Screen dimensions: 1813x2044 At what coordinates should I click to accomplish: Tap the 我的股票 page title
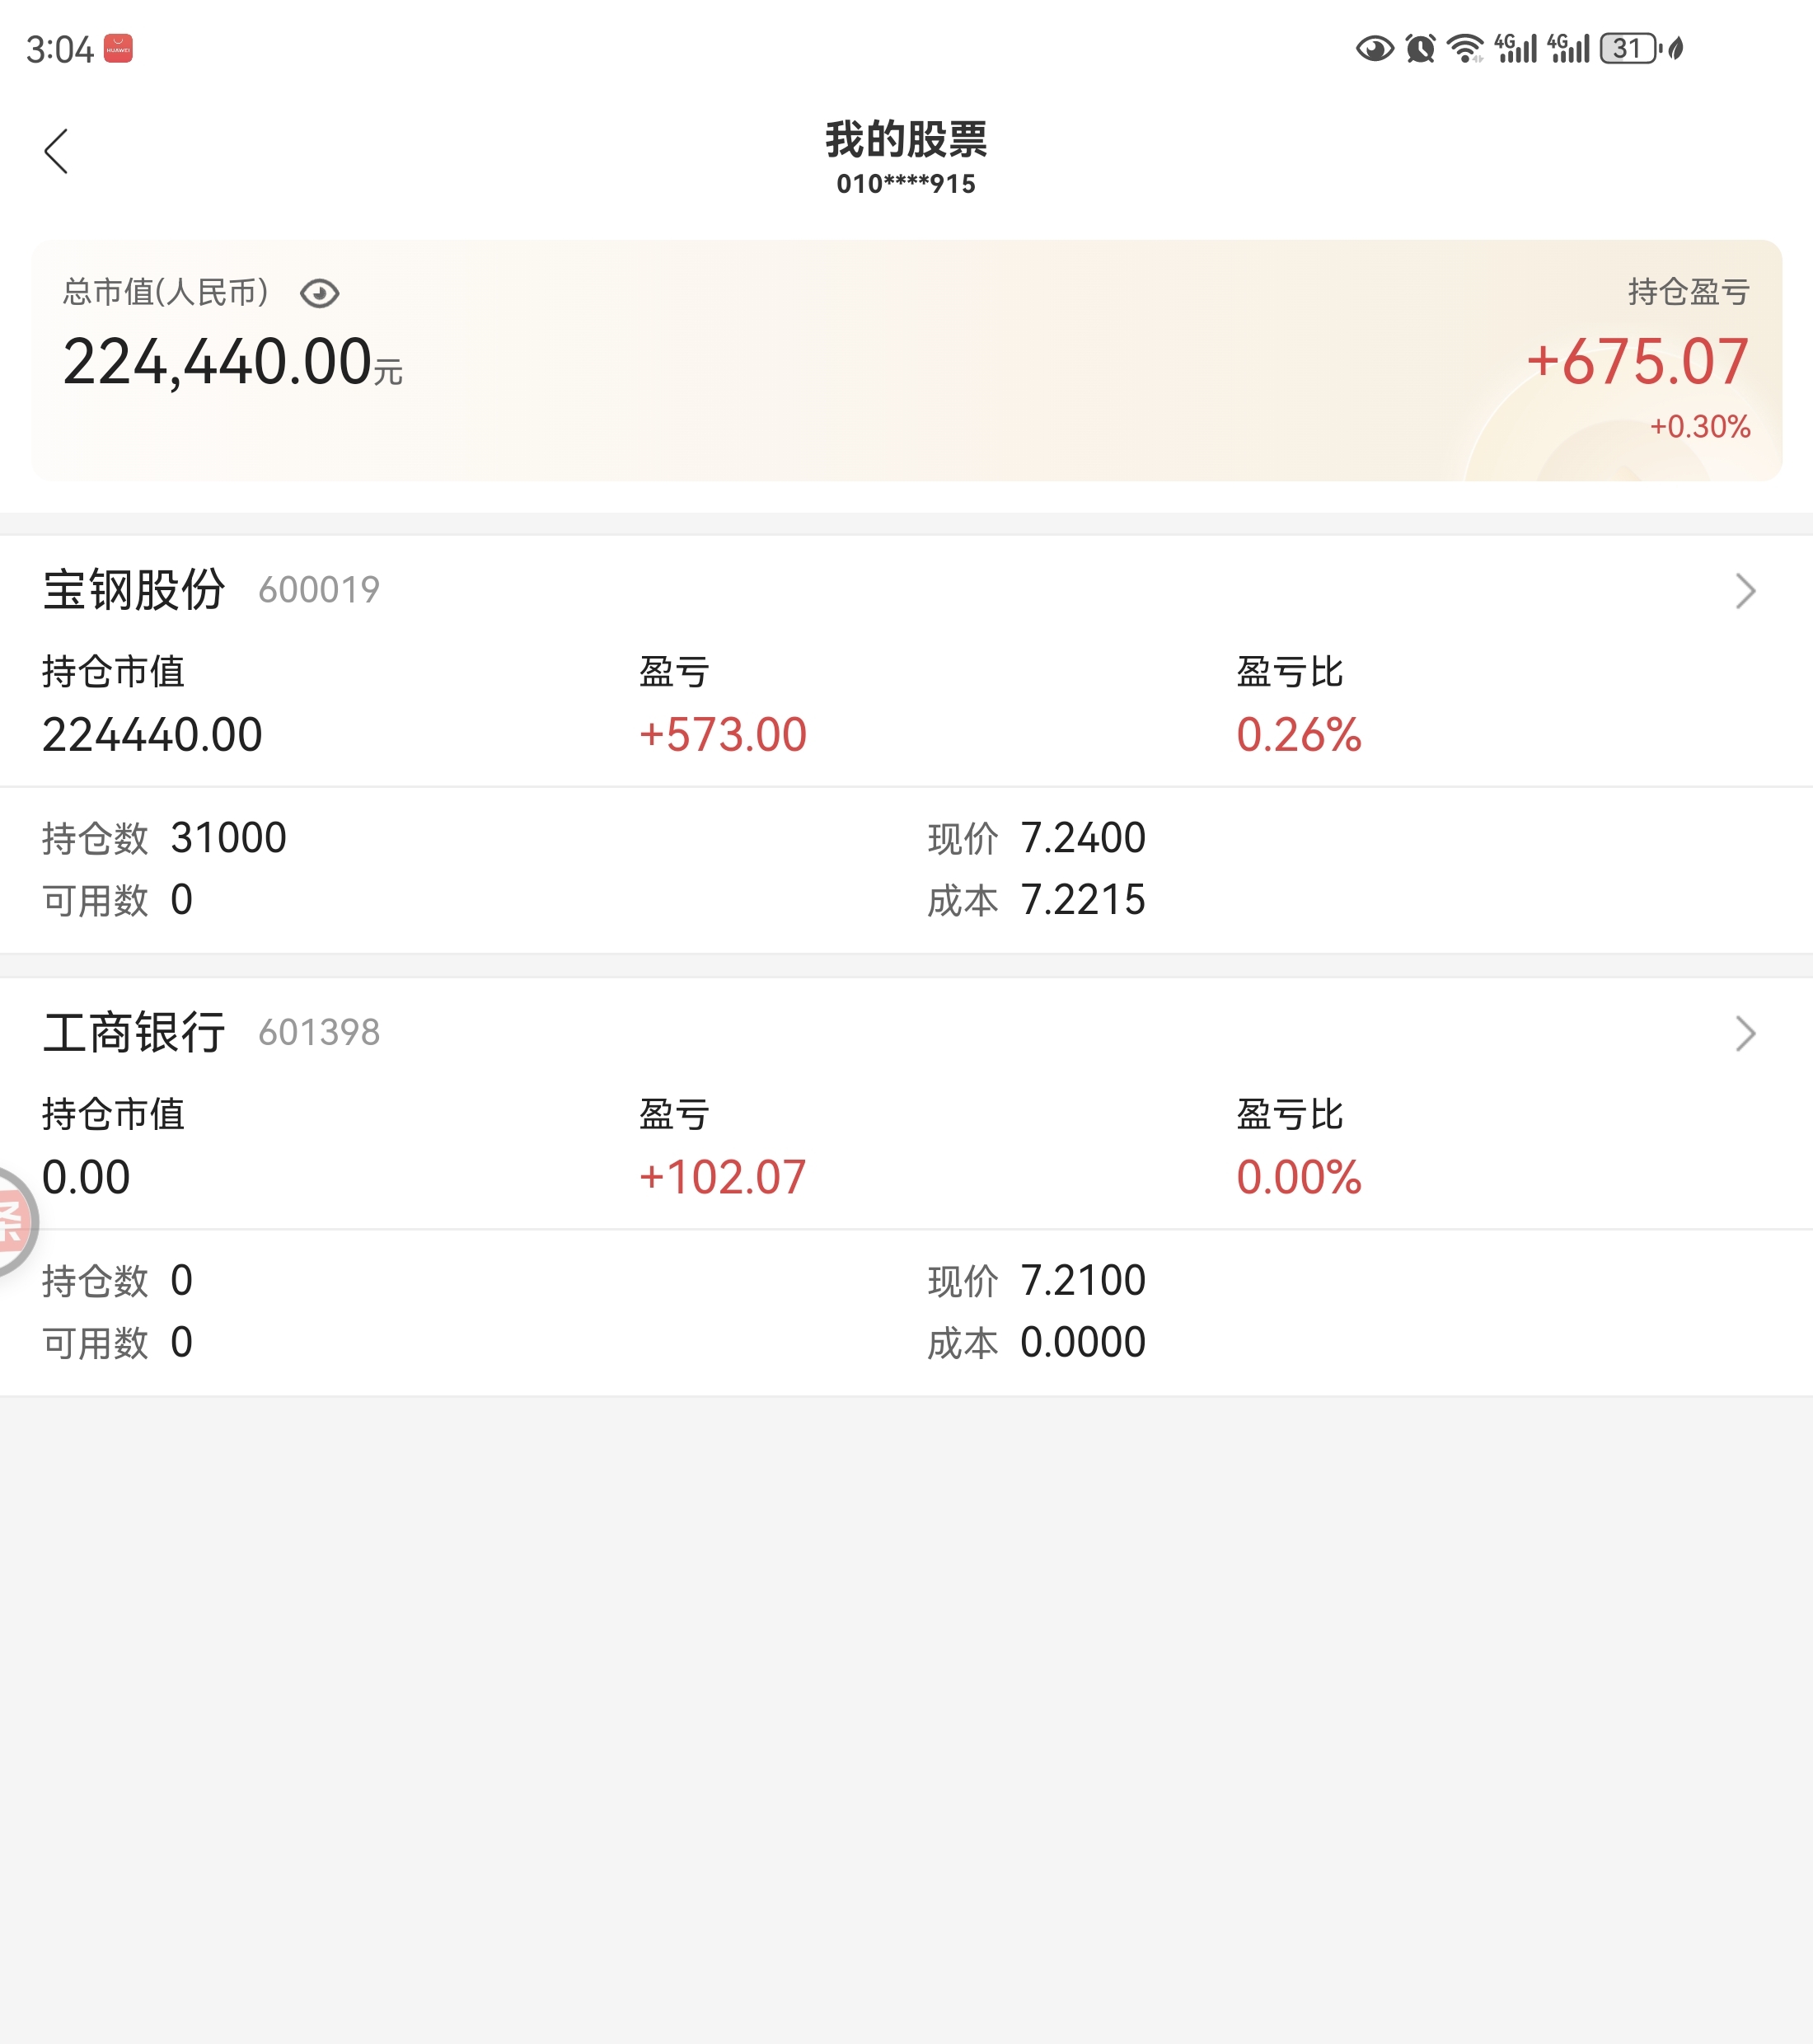(906, 140)
